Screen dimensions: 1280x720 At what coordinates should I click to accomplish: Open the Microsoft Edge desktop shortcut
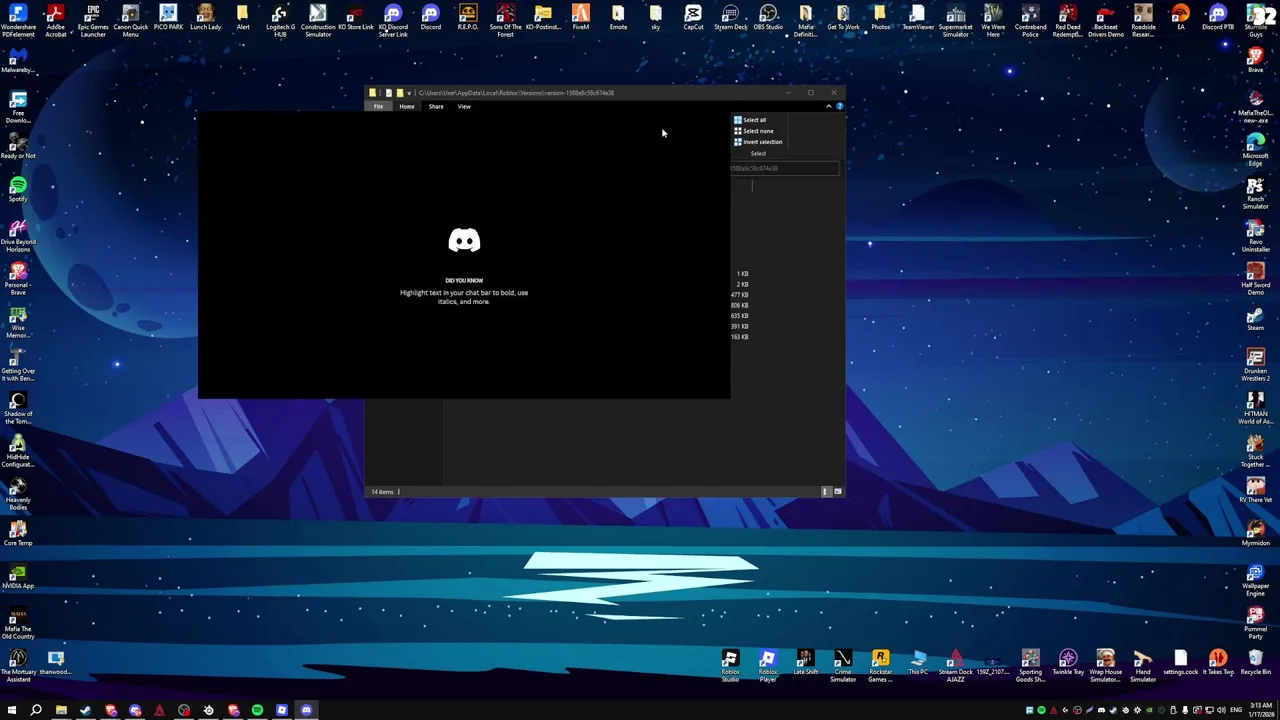click(x=1255, y=148)
